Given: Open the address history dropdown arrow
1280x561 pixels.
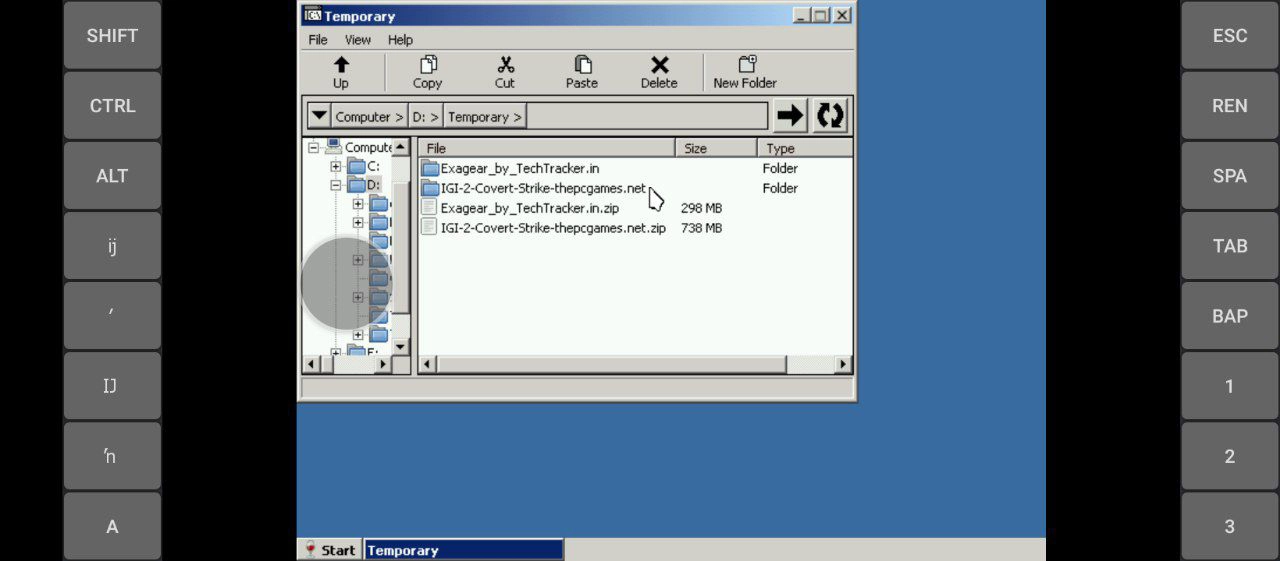Looking at the screenshot, I should [x=318, y=116].
